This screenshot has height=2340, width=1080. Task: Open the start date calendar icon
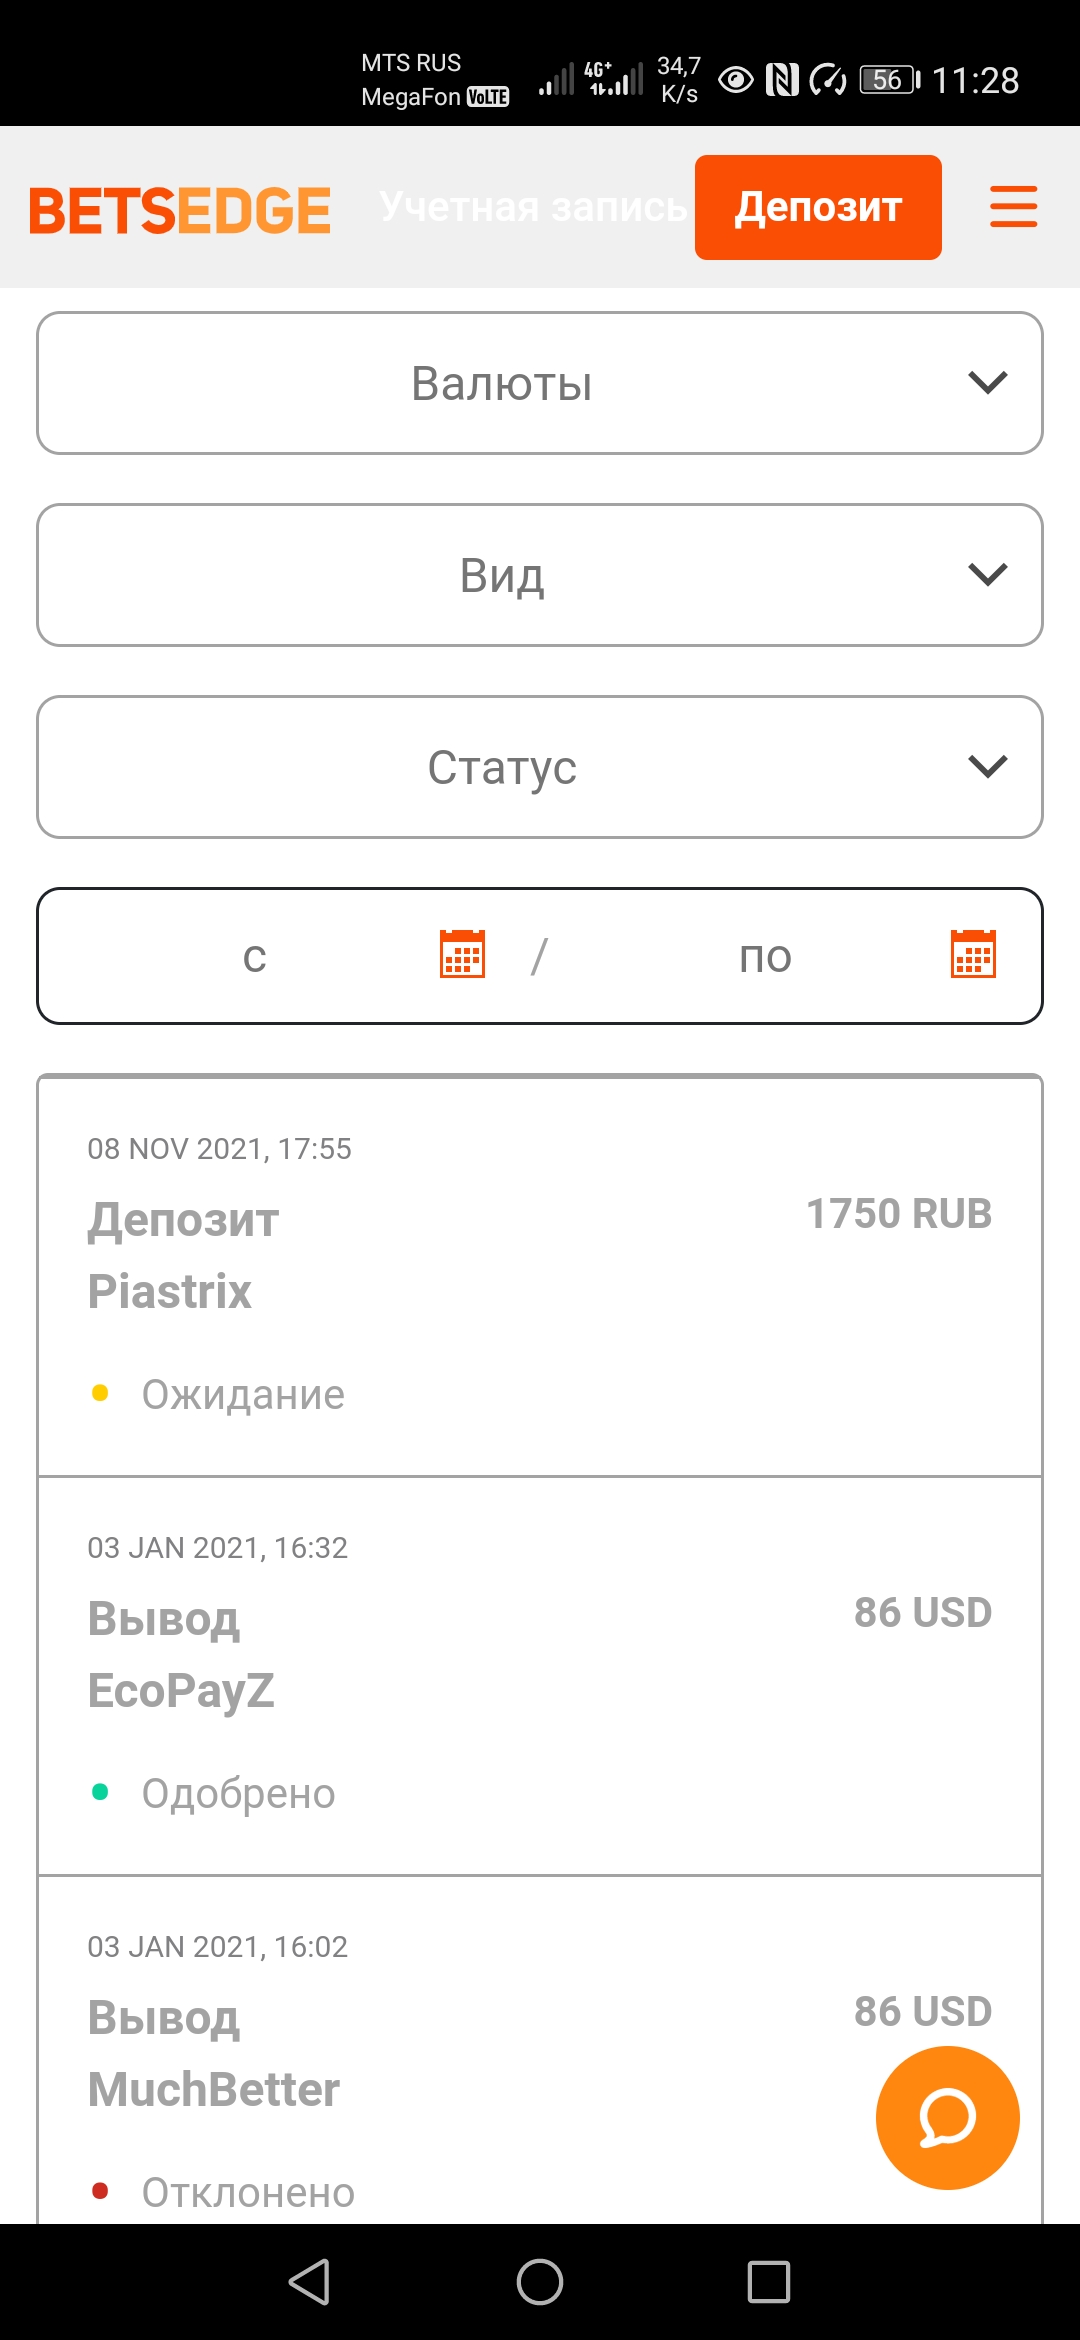[x=462, y=954]
